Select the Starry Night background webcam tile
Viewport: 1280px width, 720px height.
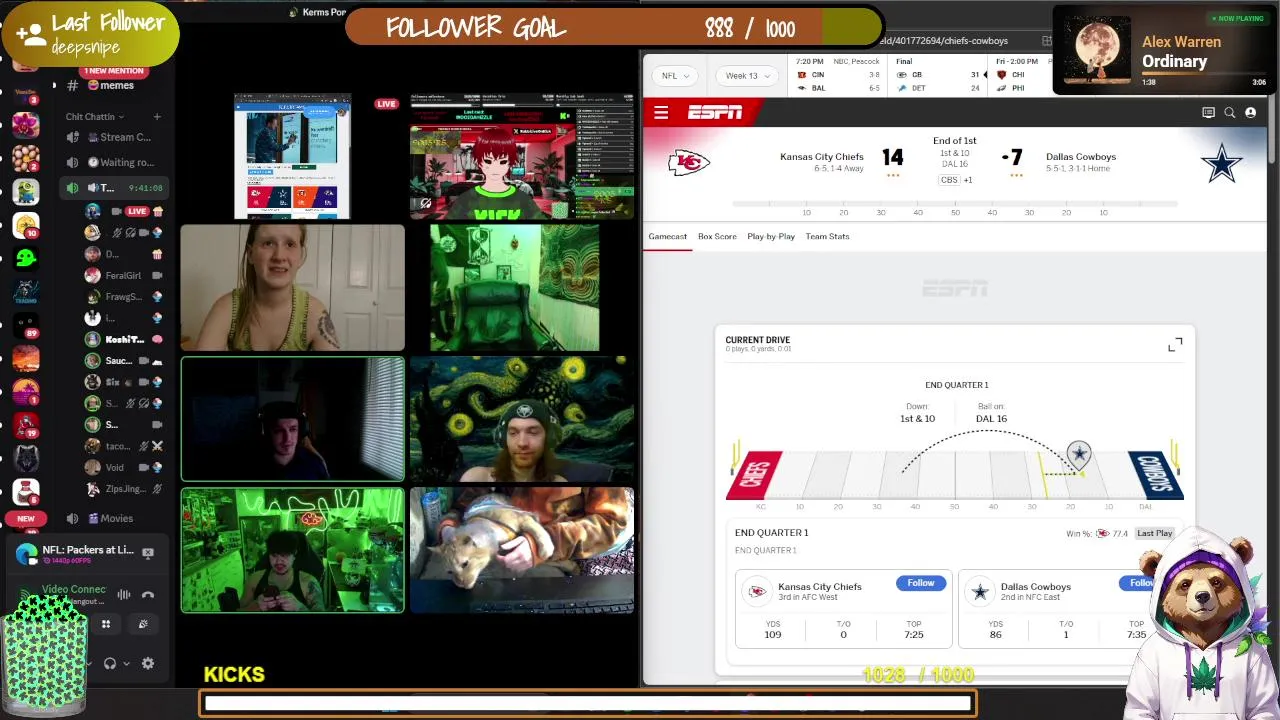click(x=521, y=420)
